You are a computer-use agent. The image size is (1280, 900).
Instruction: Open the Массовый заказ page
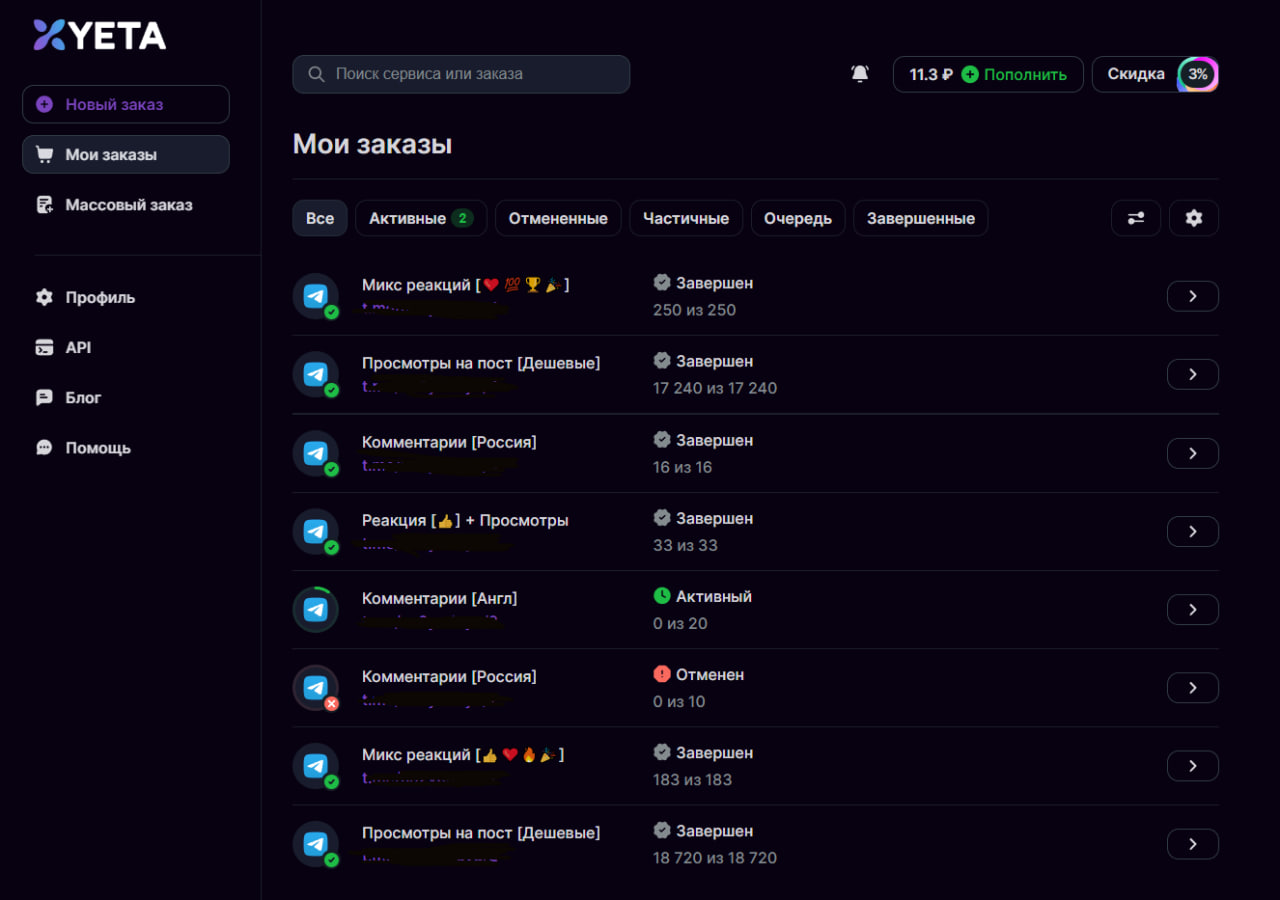(128, 205)
